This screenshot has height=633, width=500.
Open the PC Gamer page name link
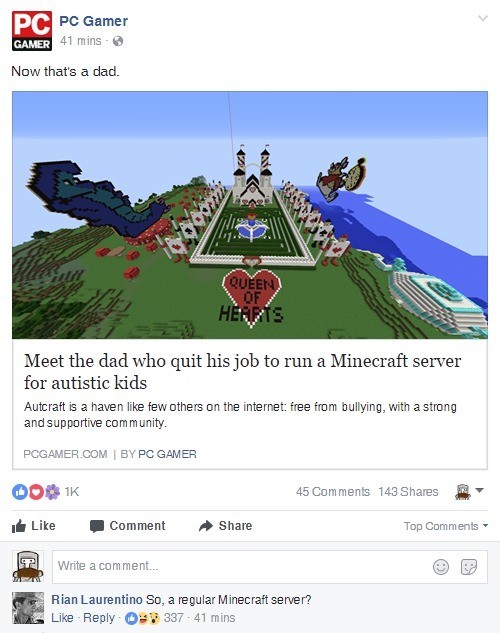coord(94,21)
